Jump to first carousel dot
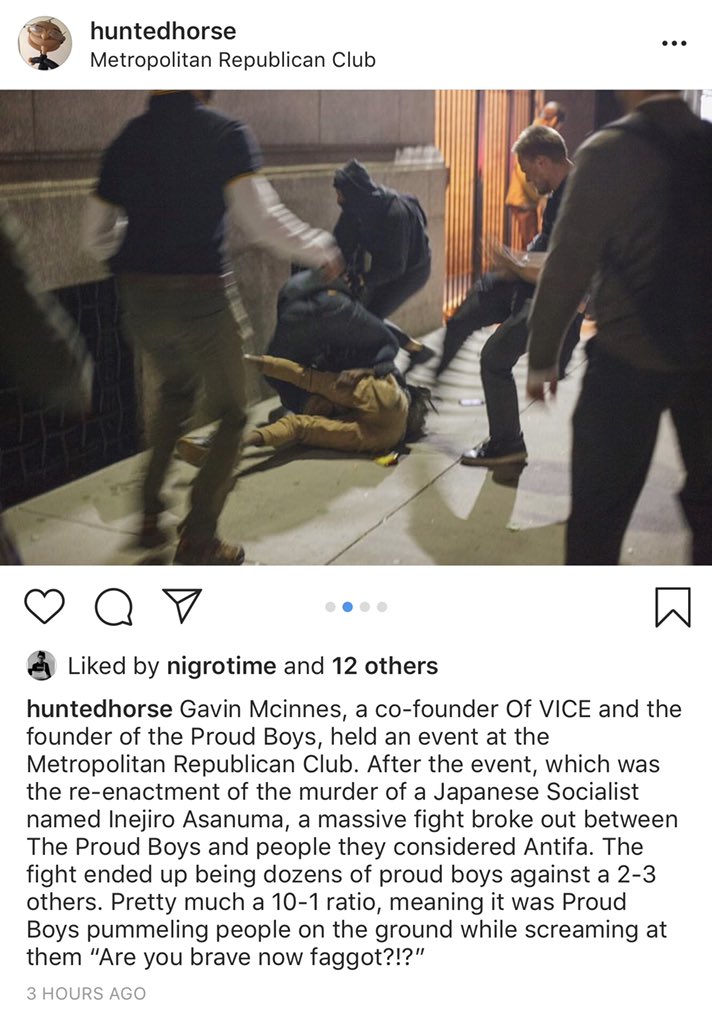Viewport: 712px width, 1024px height. tap(331, 607)
